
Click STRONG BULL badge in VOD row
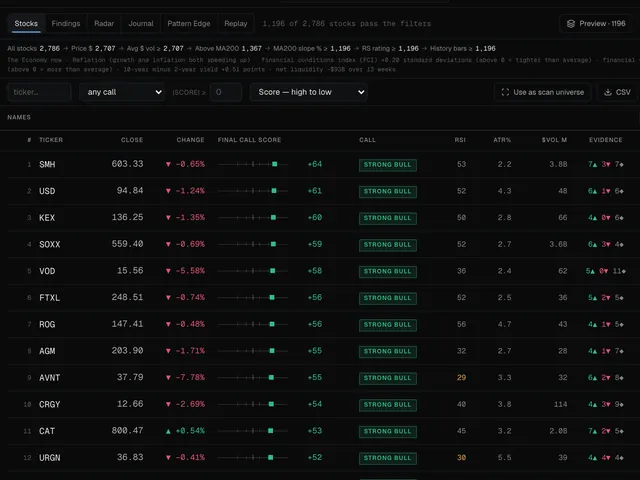click(388, 271)
